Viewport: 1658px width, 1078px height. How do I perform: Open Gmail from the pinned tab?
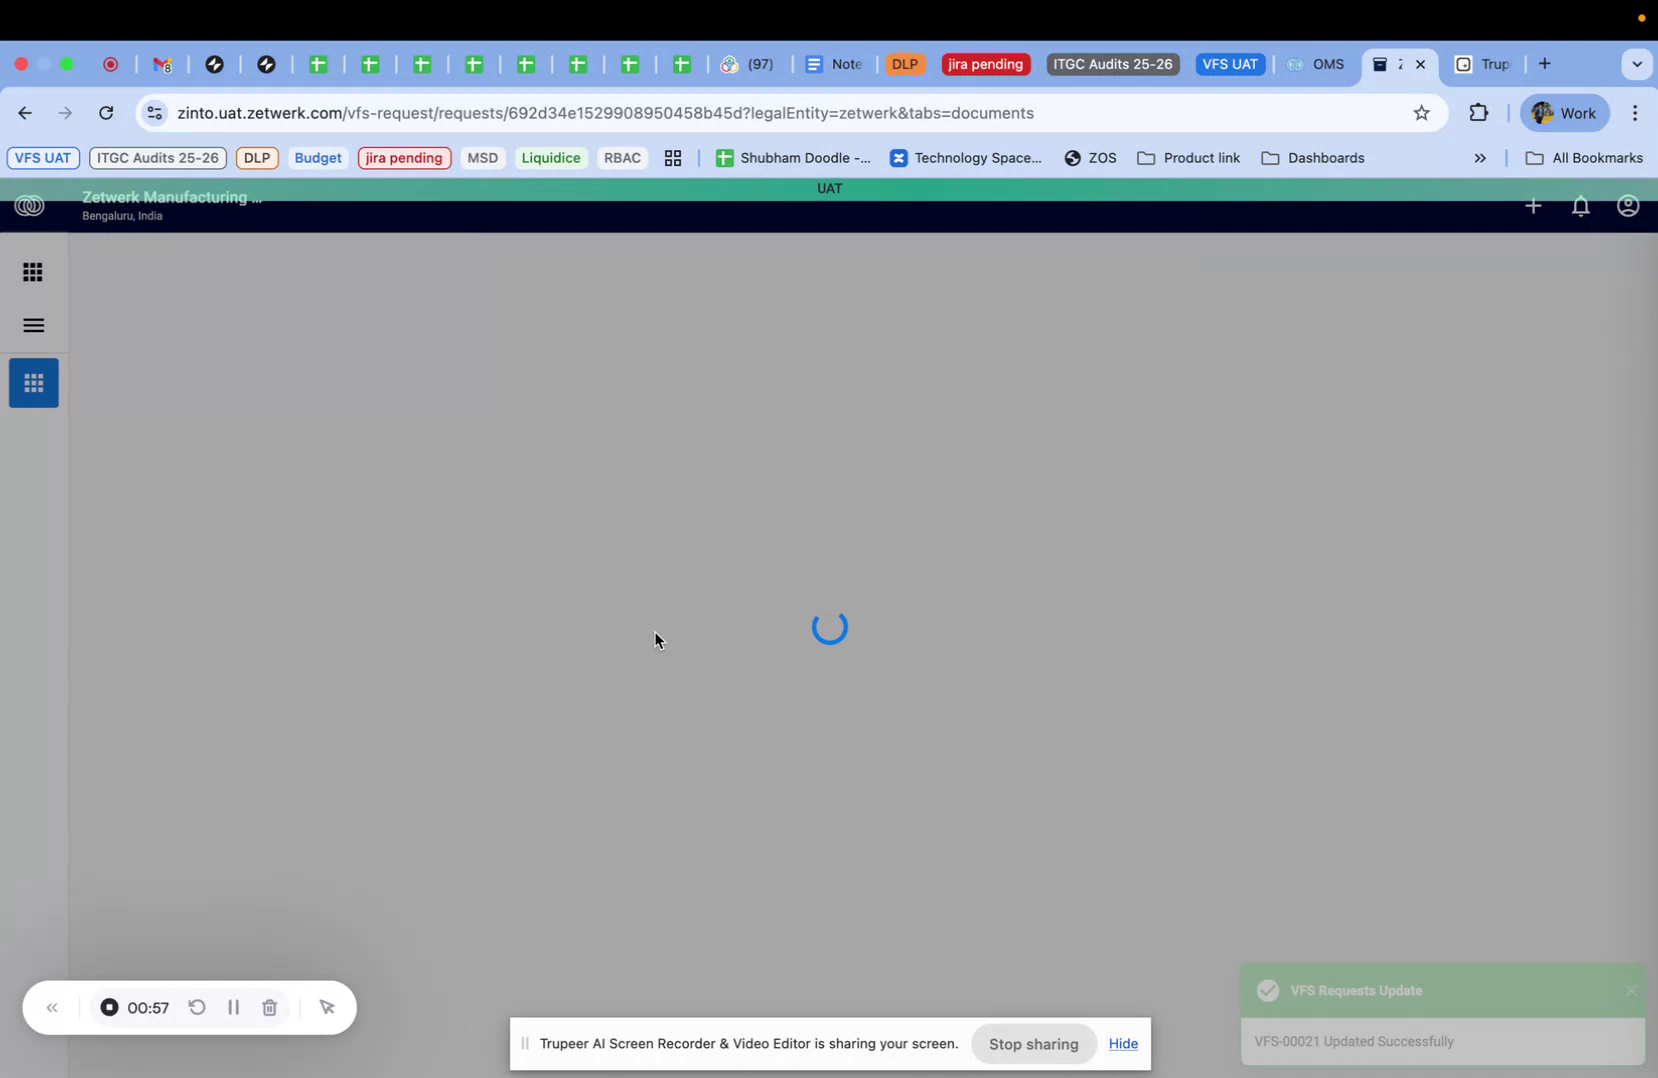pos(163,64)
